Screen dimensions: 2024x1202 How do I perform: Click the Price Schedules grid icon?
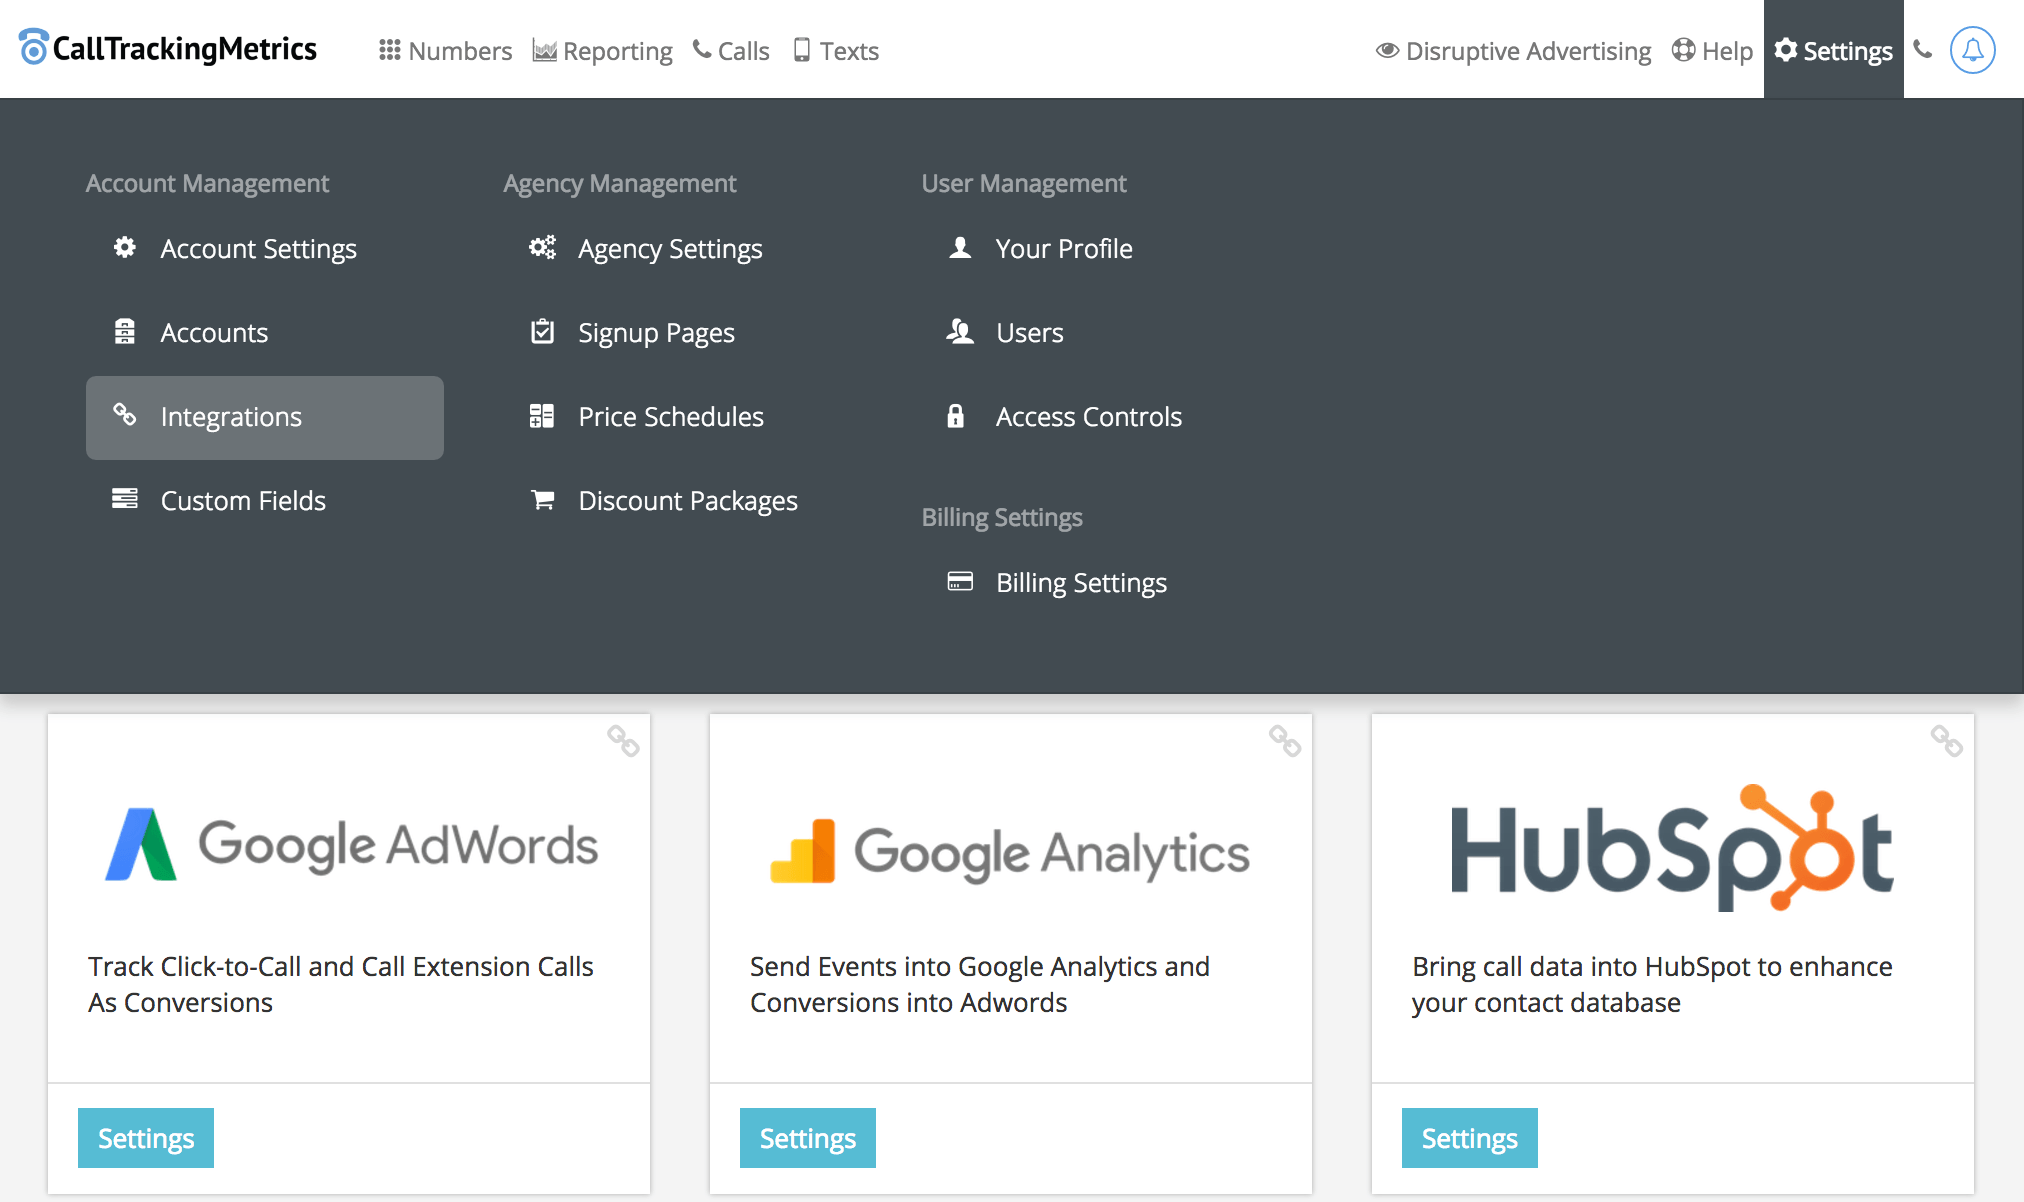[542, 416]
